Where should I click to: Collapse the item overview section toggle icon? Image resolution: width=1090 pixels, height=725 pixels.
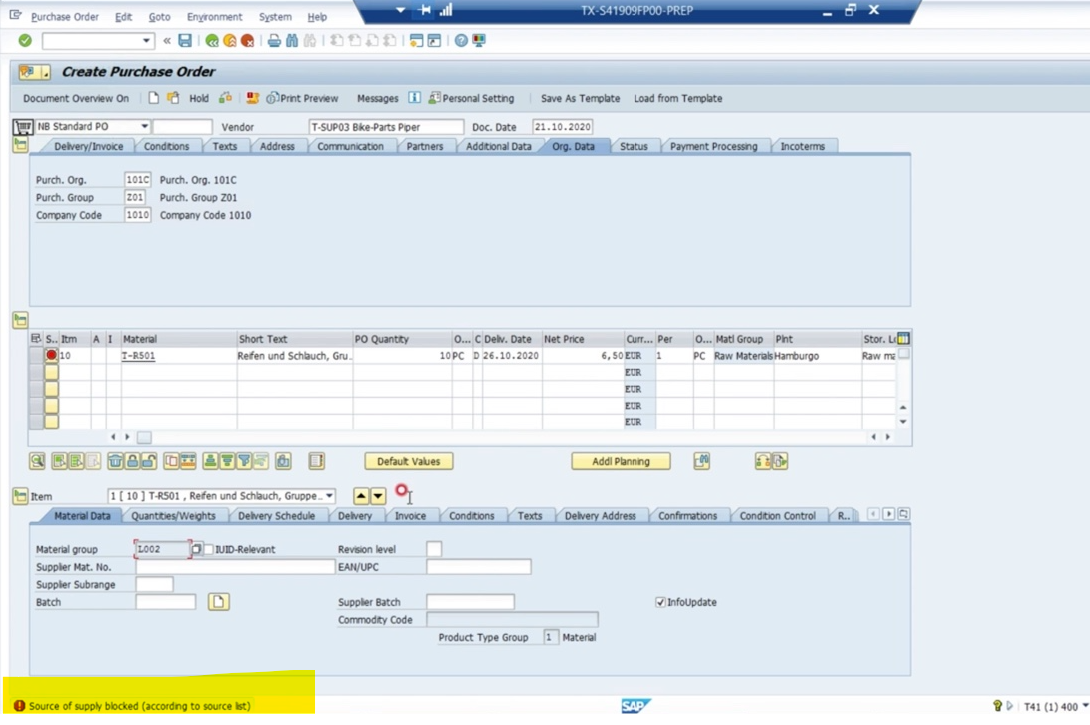coord(20,320)
